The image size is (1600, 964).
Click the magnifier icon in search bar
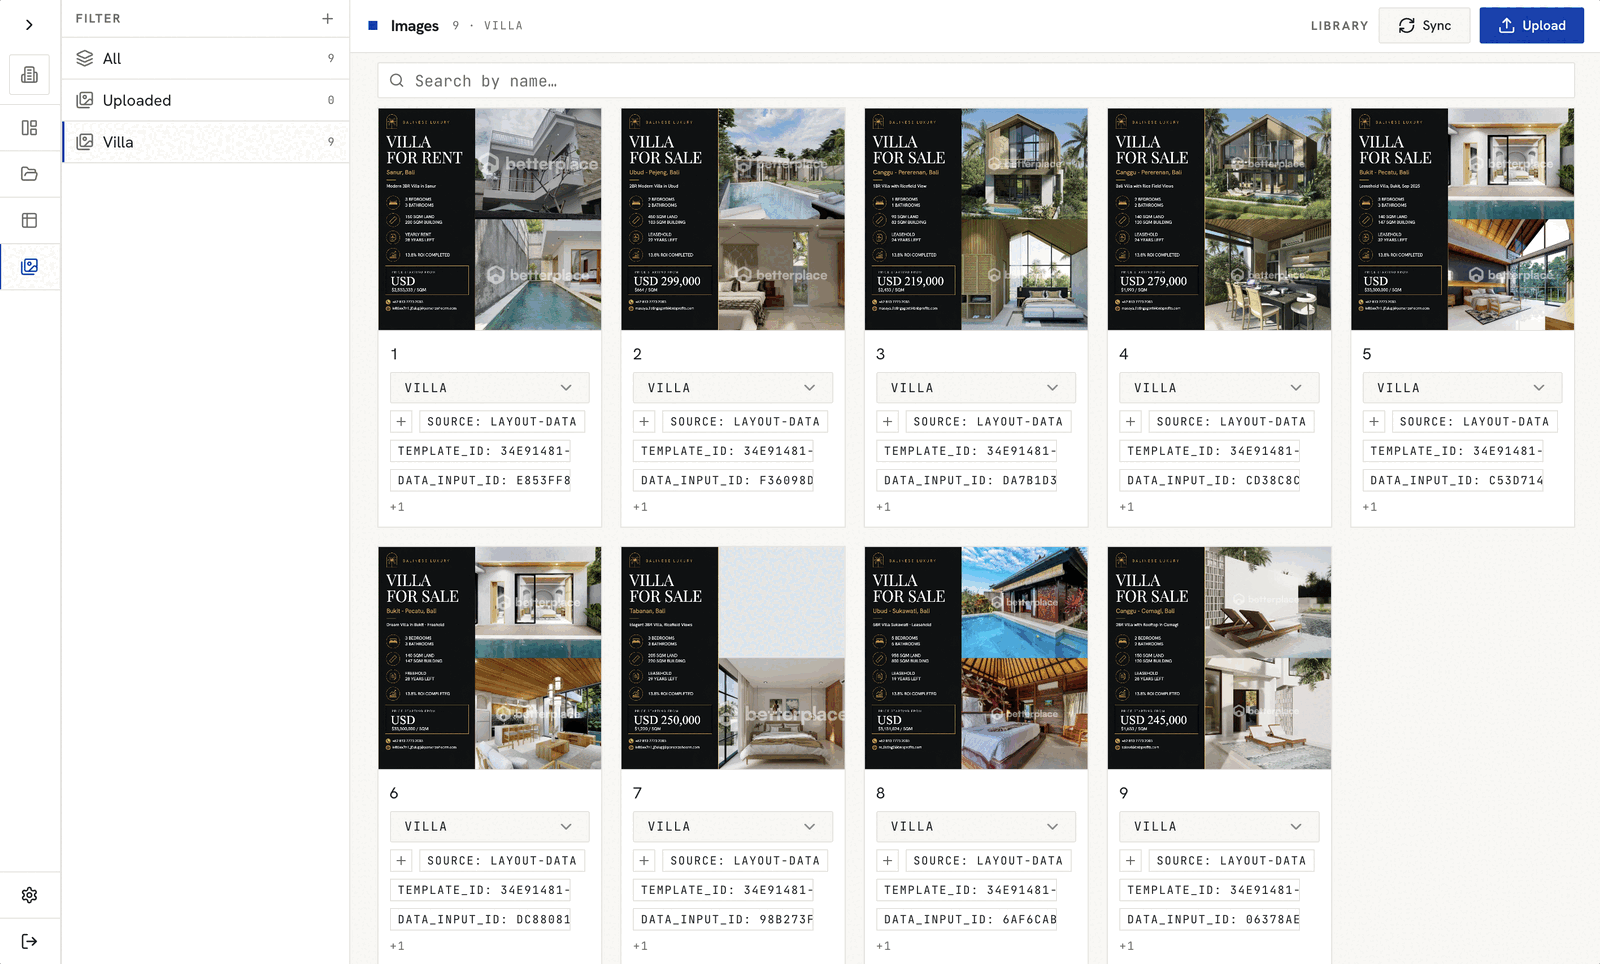point(397,81)
